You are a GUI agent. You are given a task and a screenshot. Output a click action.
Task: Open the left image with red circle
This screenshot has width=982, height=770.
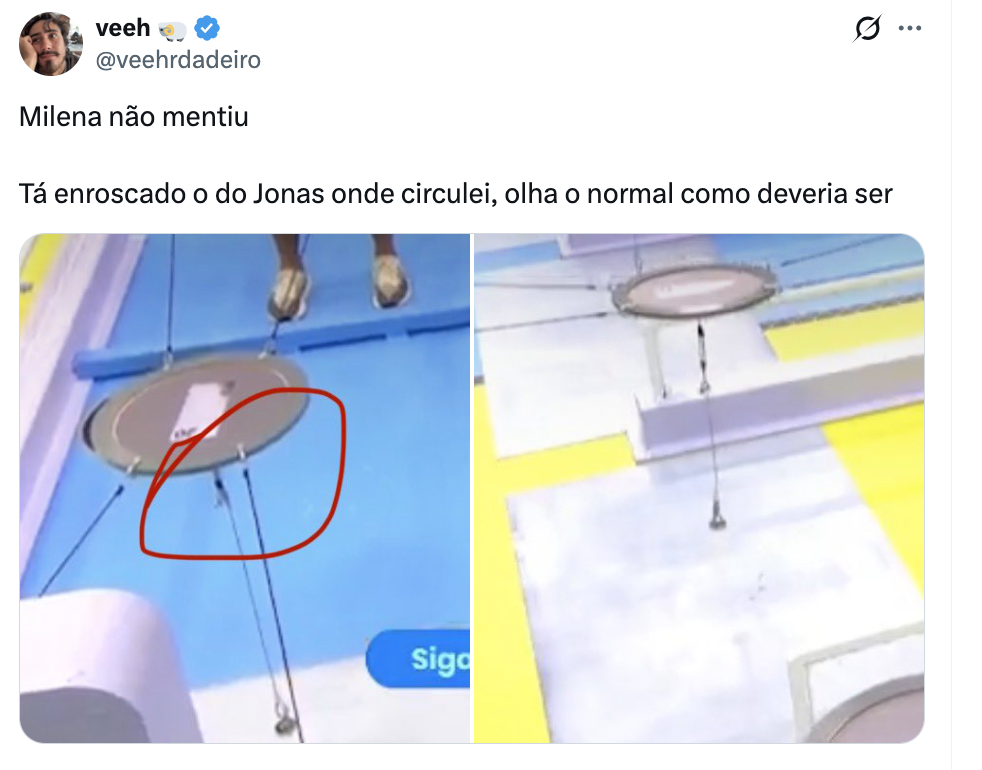[245, 488]
